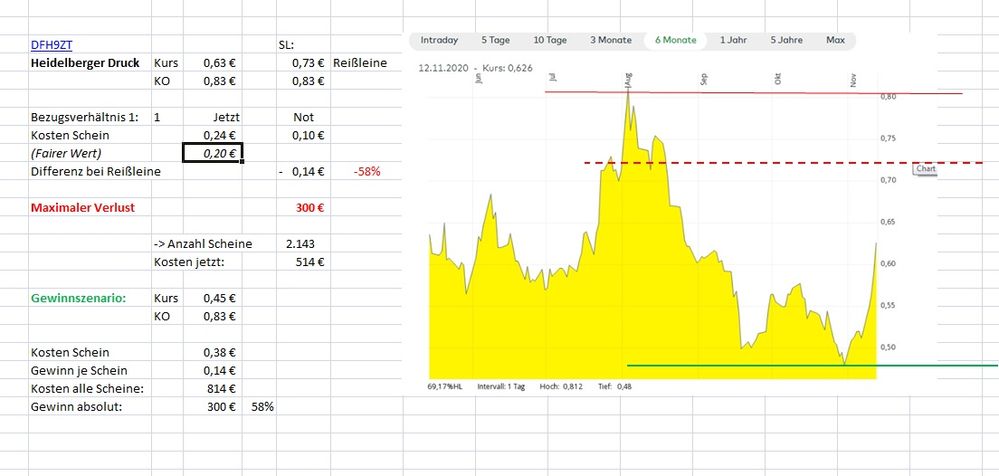Switch to the Intraday chart tab
999x476 pixels.
439,40
